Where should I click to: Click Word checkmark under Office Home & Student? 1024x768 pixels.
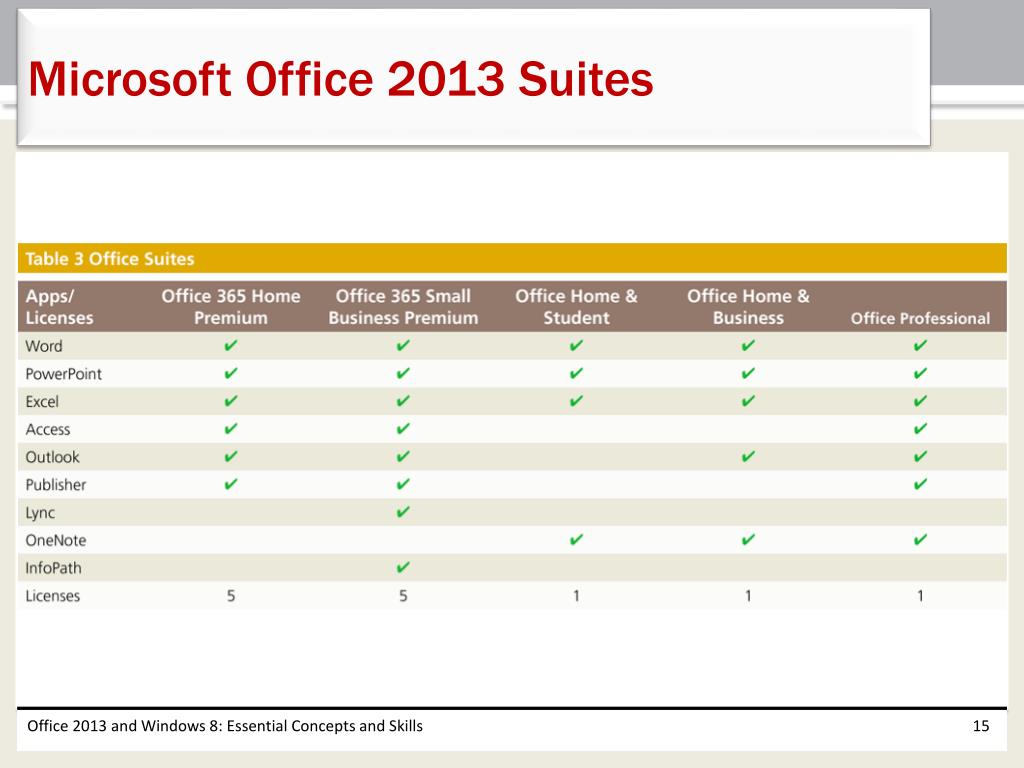click(576, 345)
